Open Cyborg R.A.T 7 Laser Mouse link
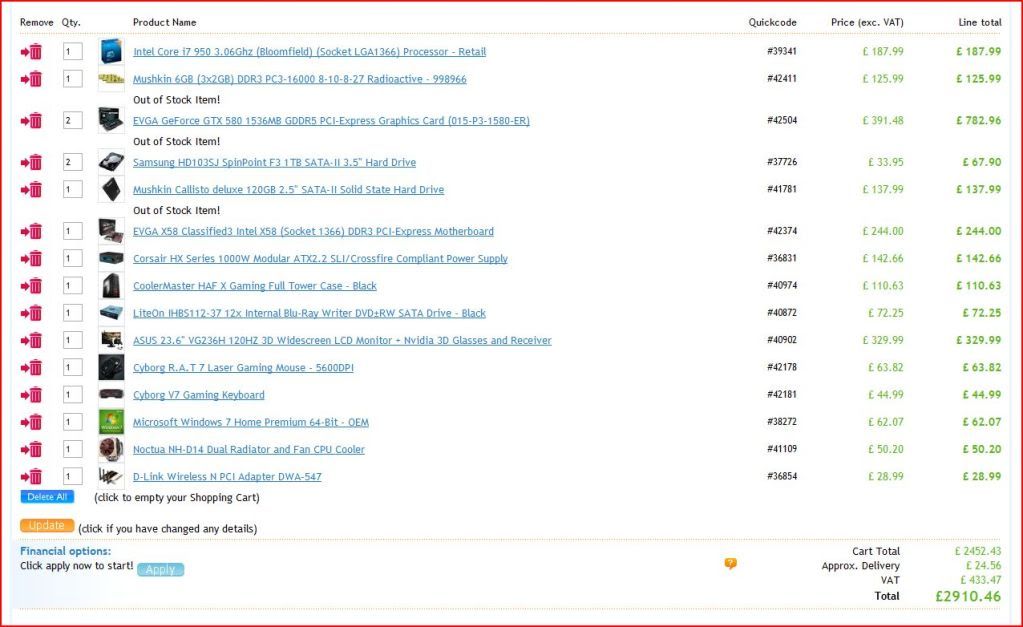Screen dimensions: 1023x627 243,368
